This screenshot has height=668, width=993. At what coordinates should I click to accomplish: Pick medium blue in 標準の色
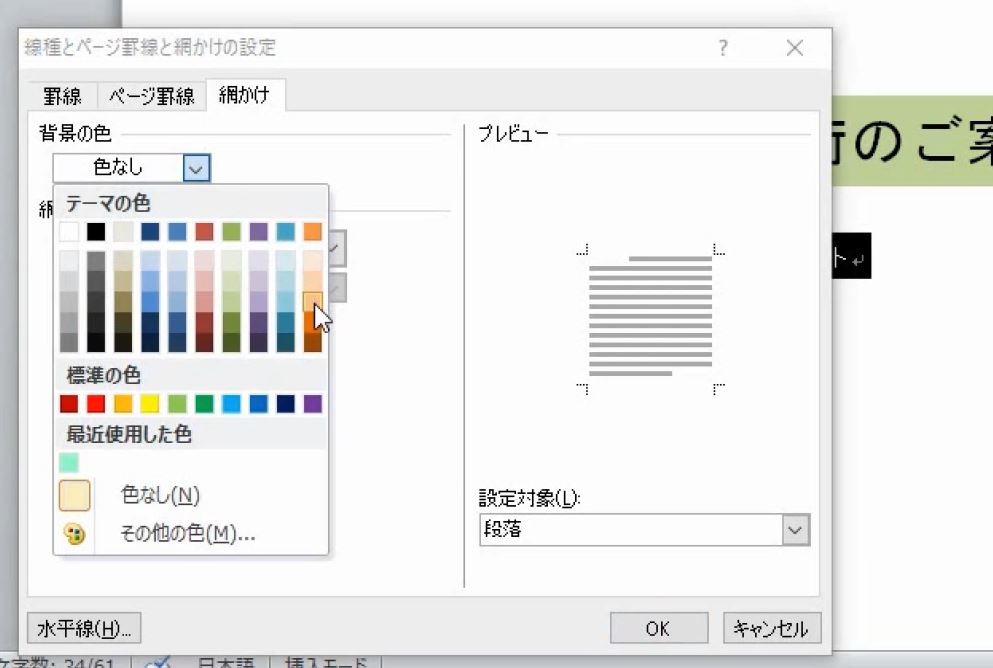click(x=258, y=404)
